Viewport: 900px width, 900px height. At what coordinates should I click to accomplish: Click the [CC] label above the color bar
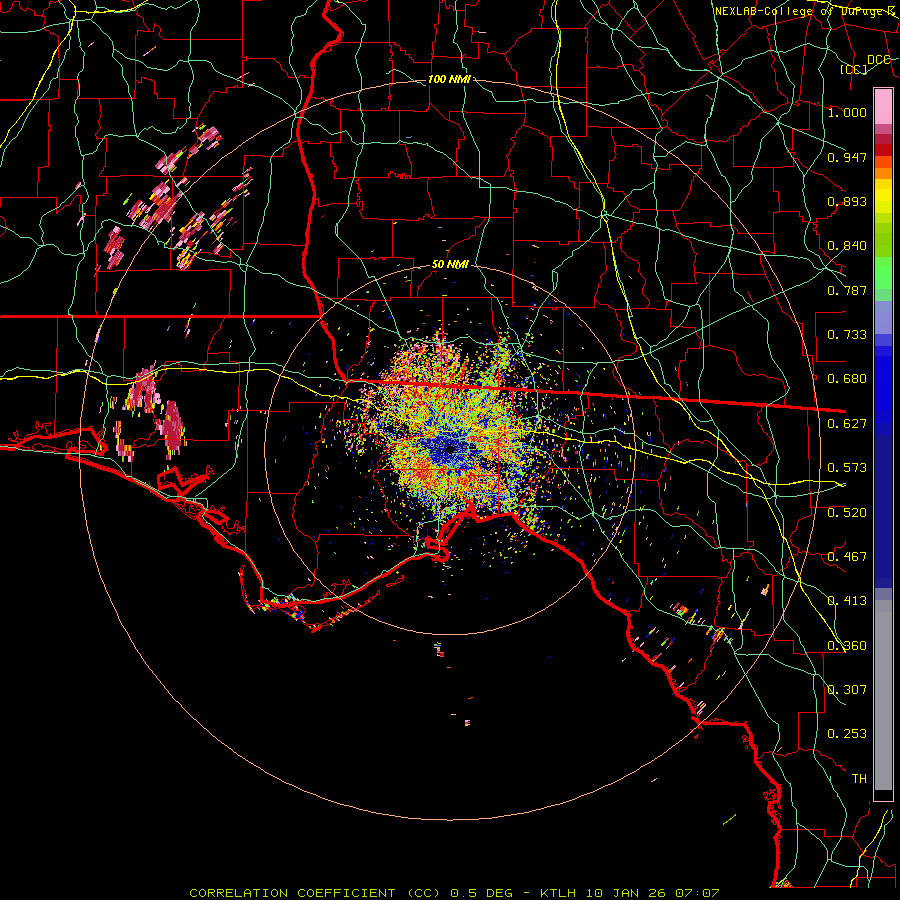tap(854, 69)
